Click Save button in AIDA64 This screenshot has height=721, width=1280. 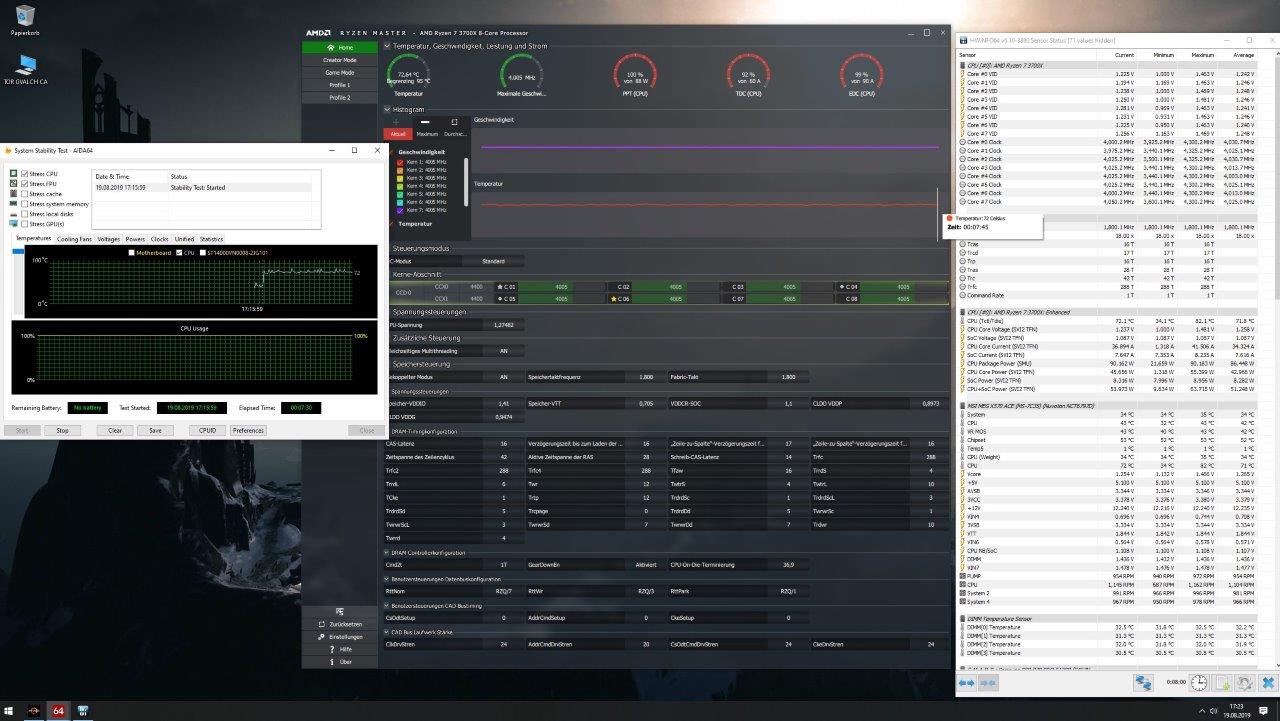[x=155, y=430]
